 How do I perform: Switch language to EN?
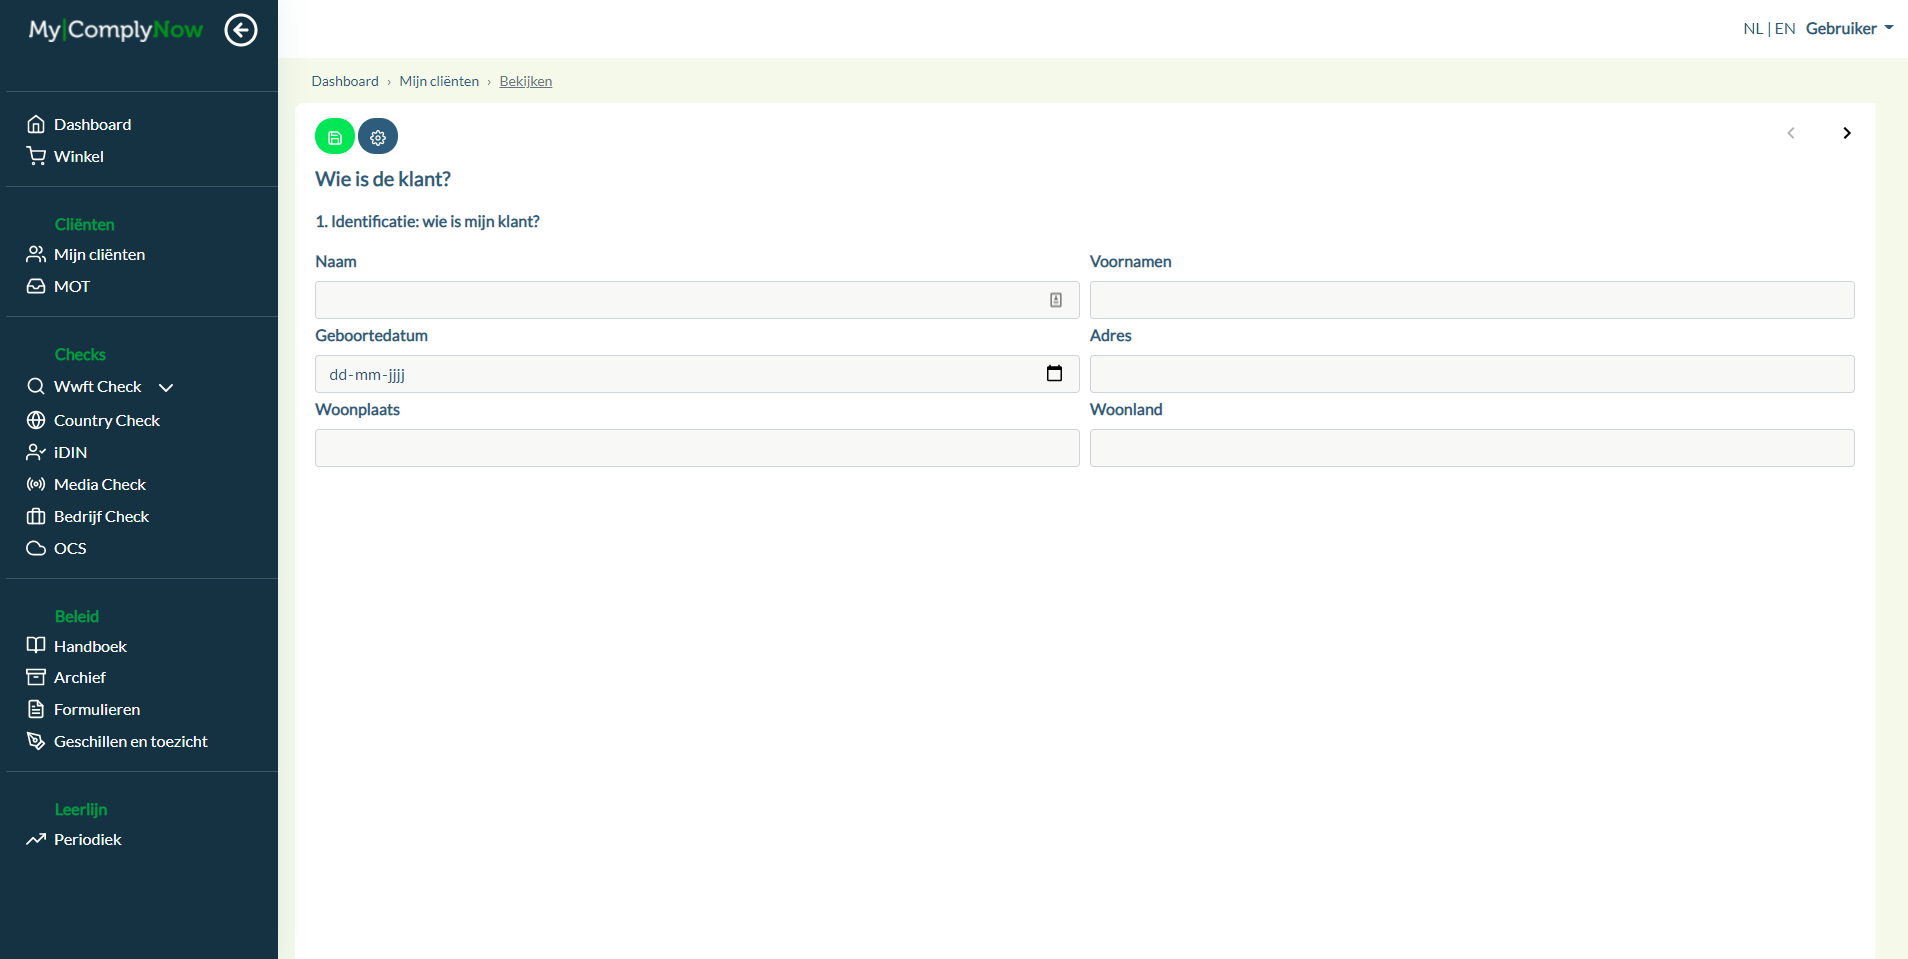click(1785, 28)
